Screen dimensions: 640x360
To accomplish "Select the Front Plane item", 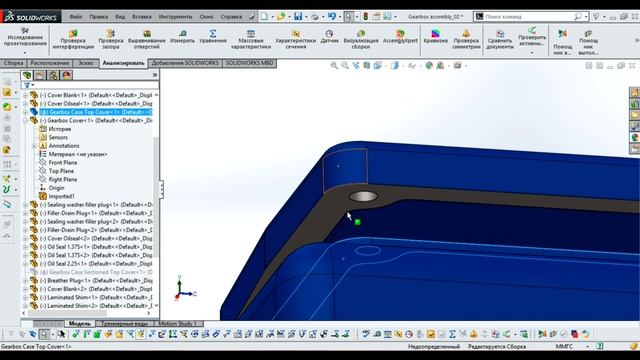I will click(62, 162).
